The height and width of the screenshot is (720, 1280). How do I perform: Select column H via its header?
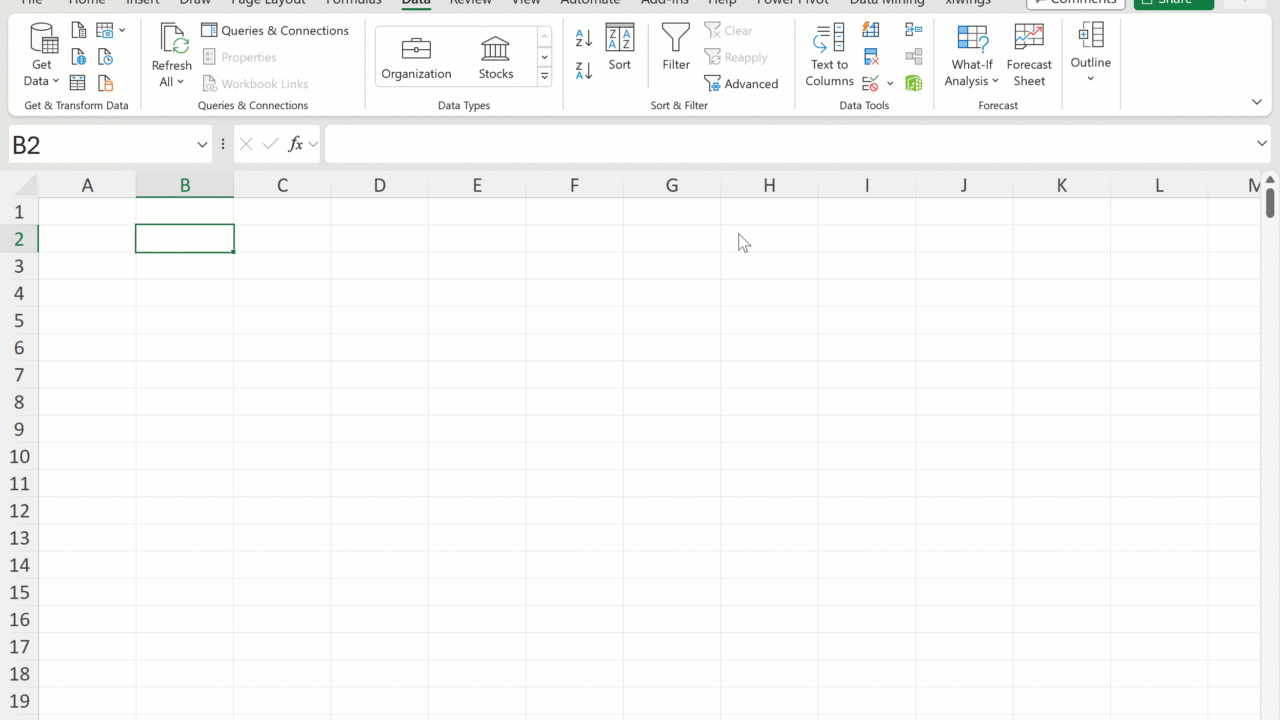click(769, 185)
